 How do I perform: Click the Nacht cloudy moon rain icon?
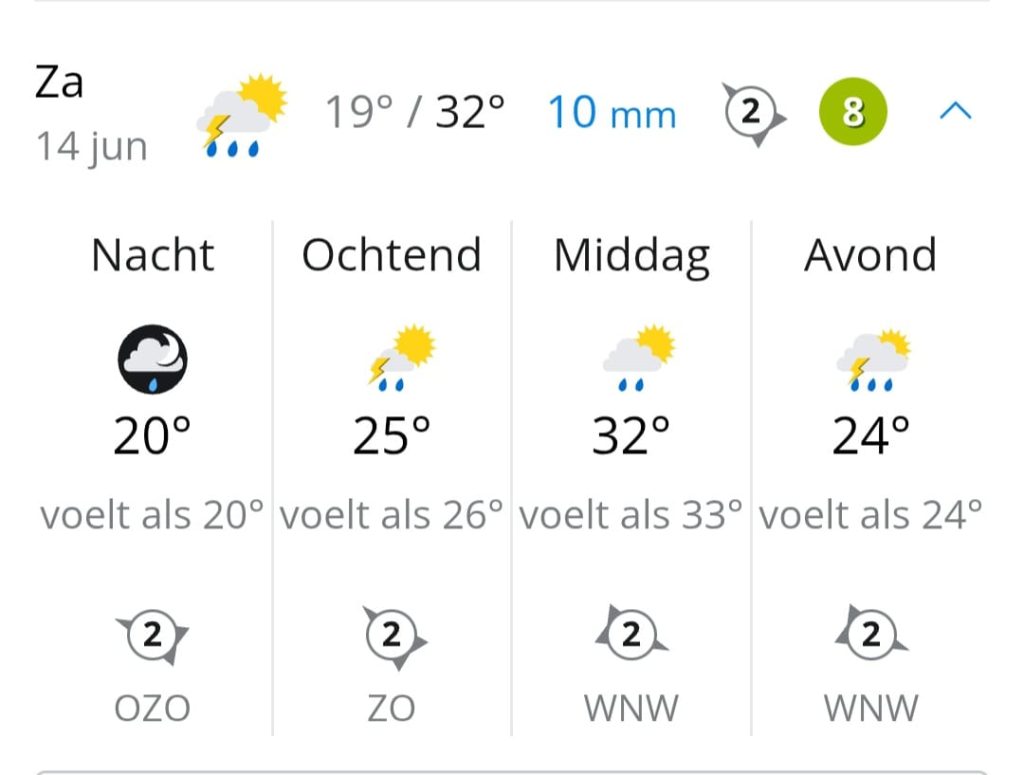click(x=153, y=359)
